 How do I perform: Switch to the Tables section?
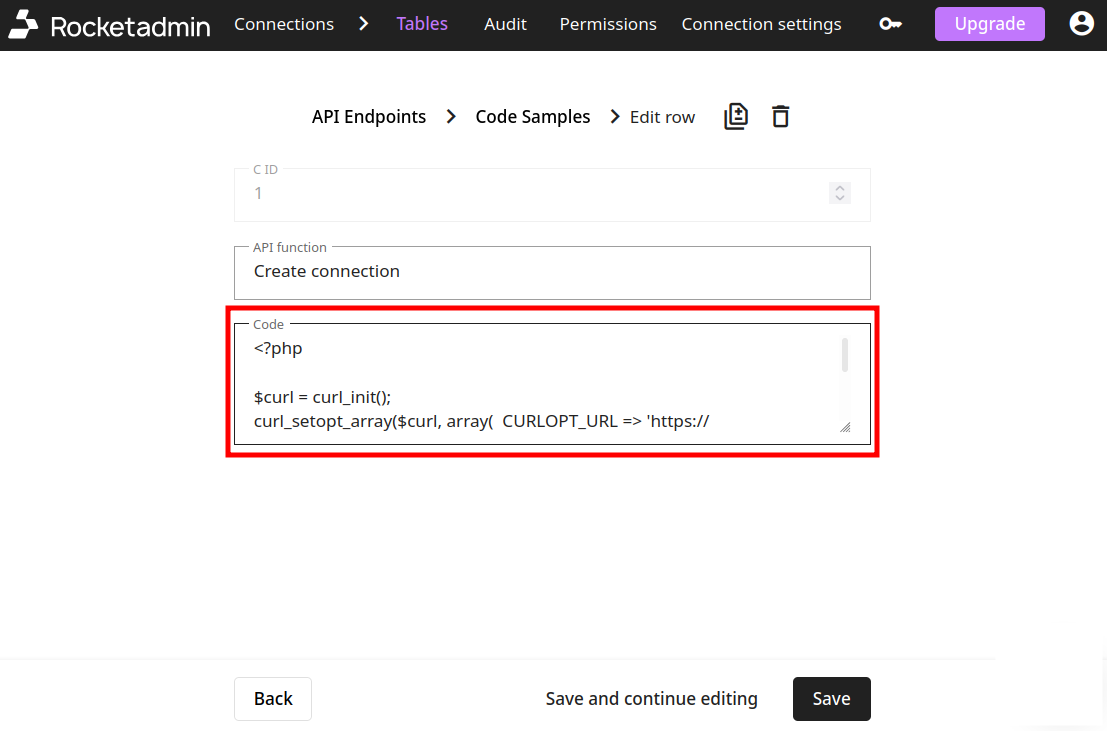click(x=421, y=23)
